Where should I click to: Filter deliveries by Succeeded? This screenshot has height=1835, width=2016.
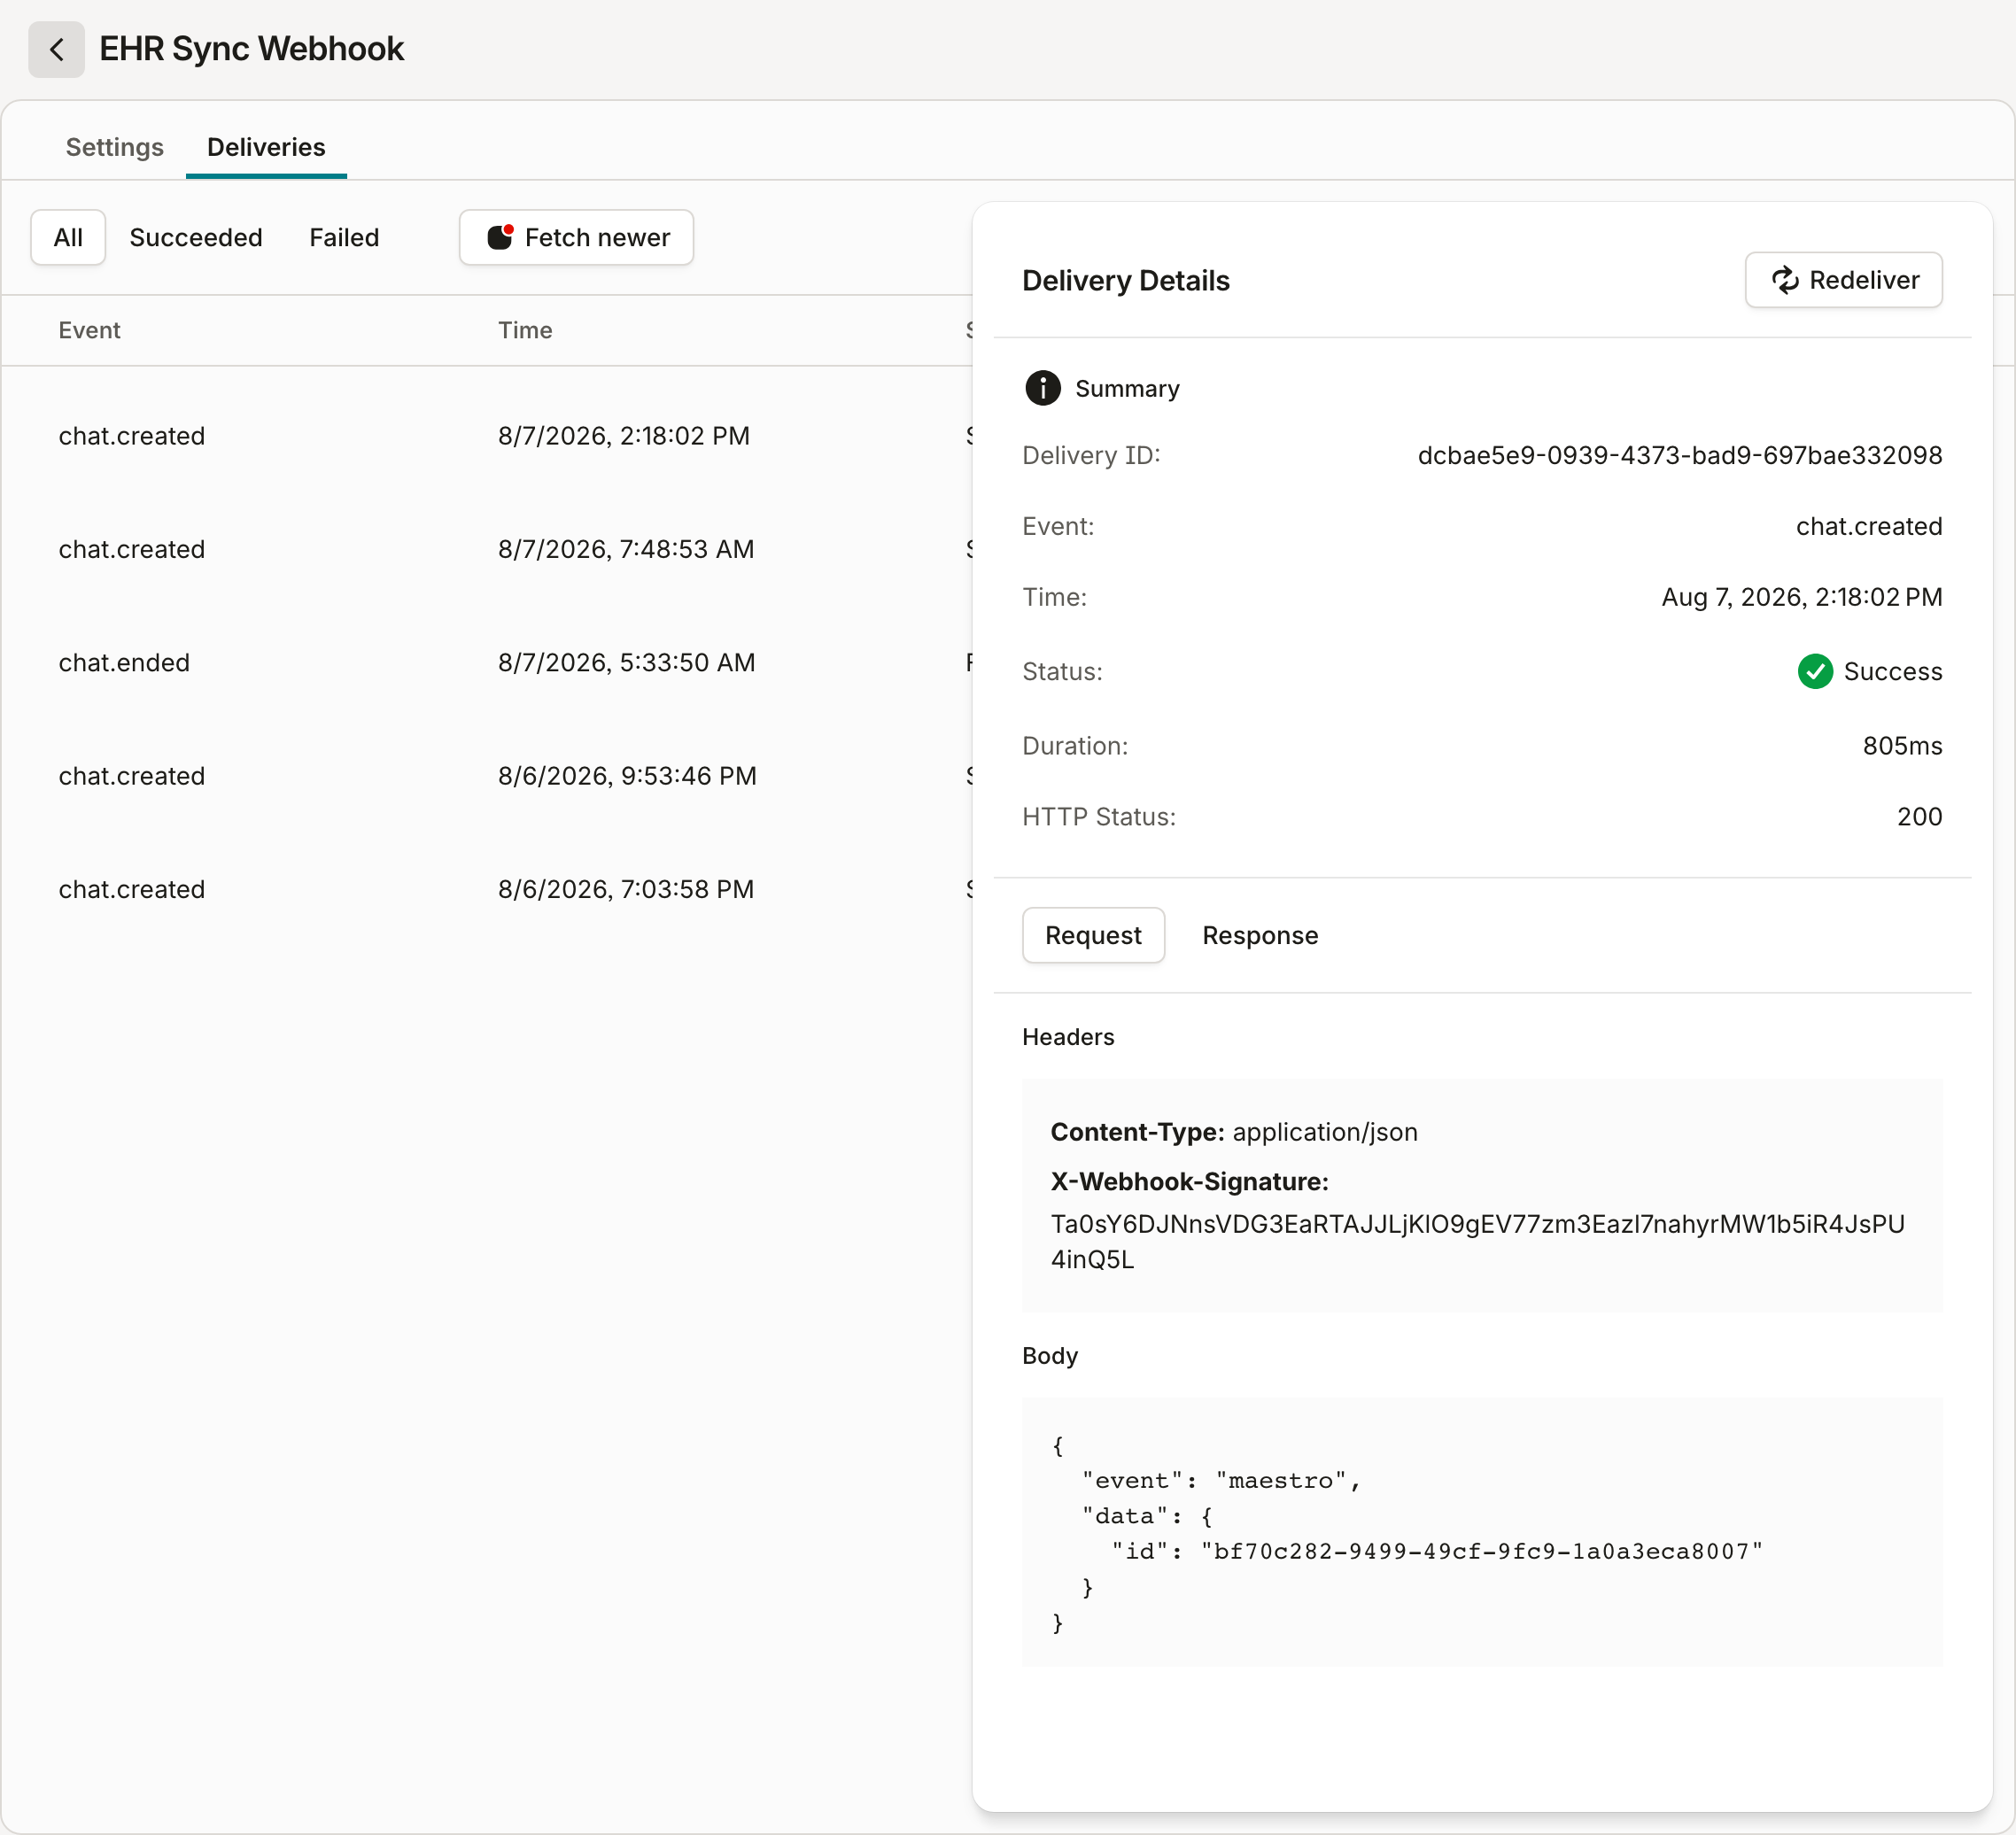(x=196, y=237)
